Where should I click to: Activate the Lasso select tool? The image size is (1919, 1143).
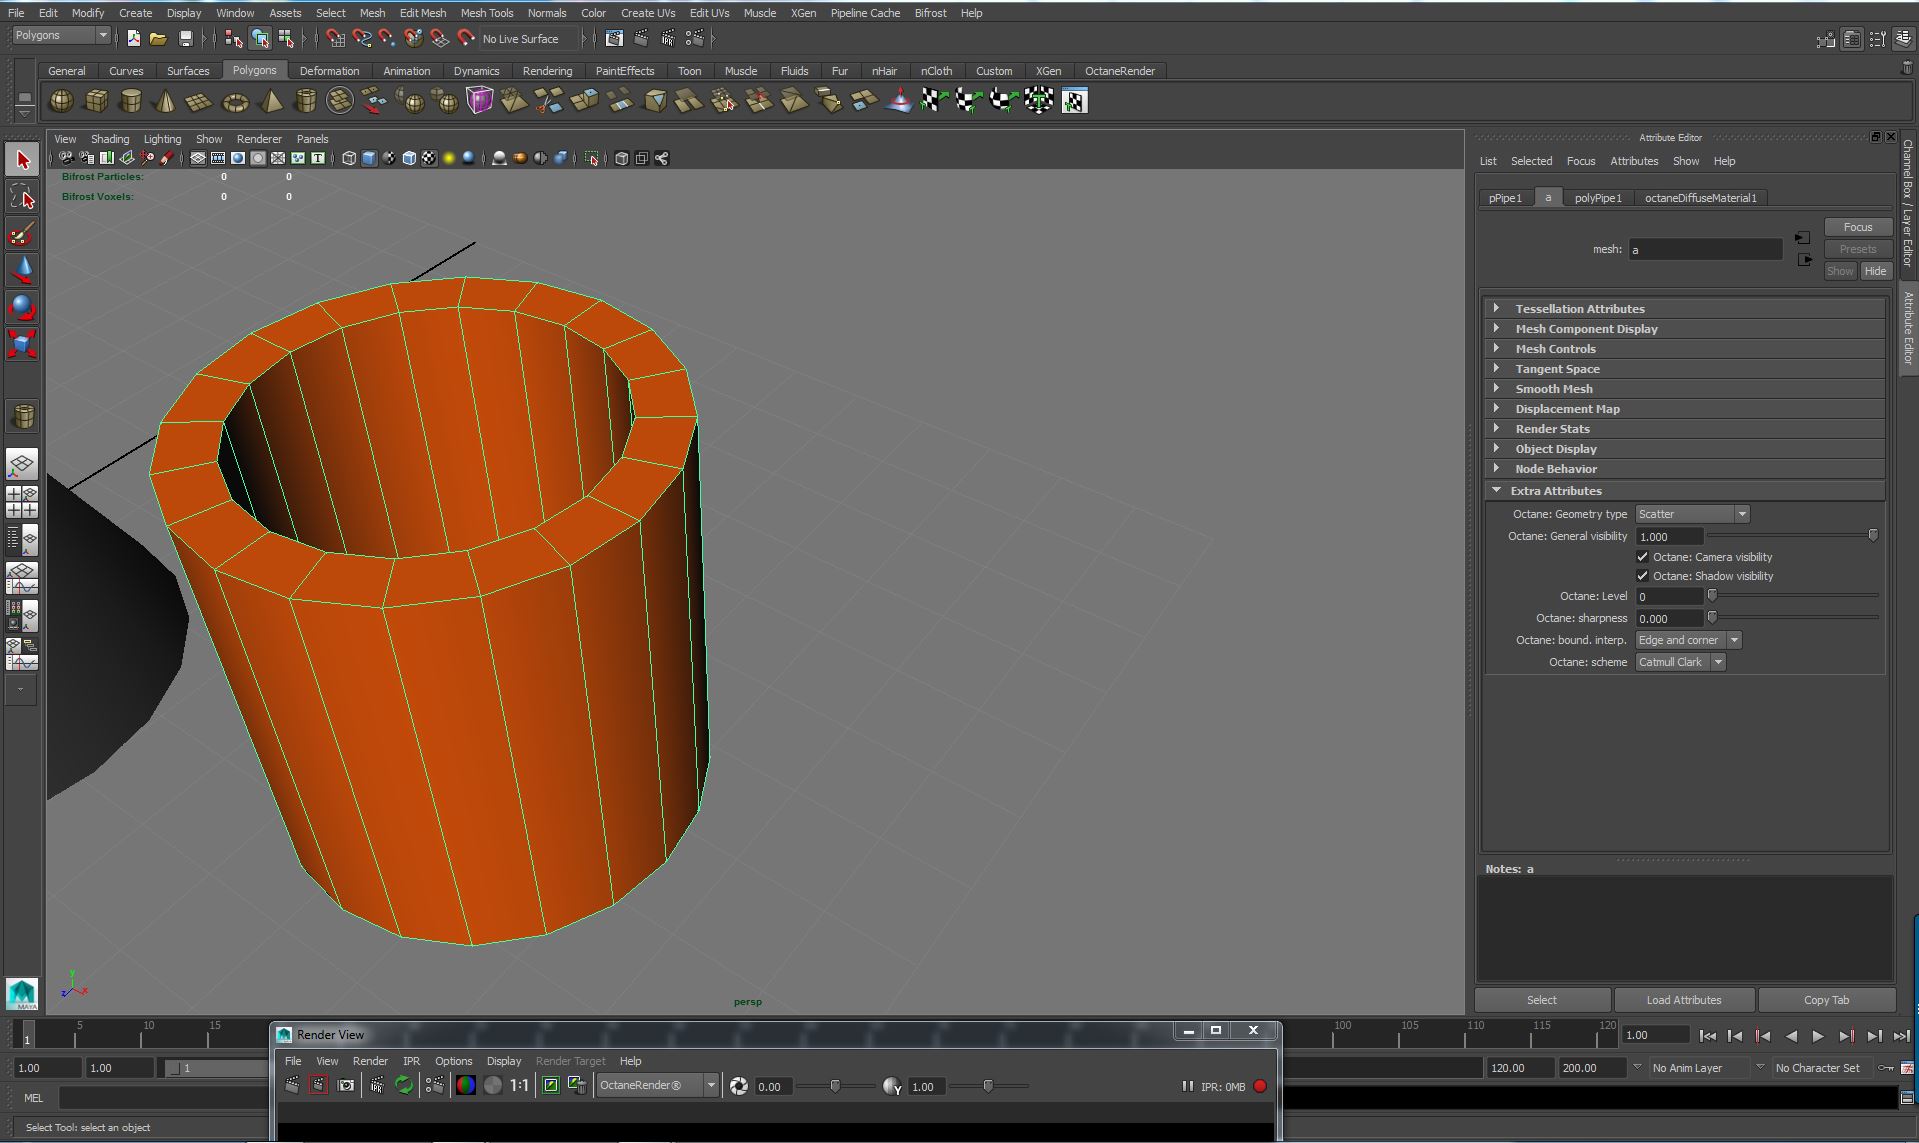coord(22,197)
